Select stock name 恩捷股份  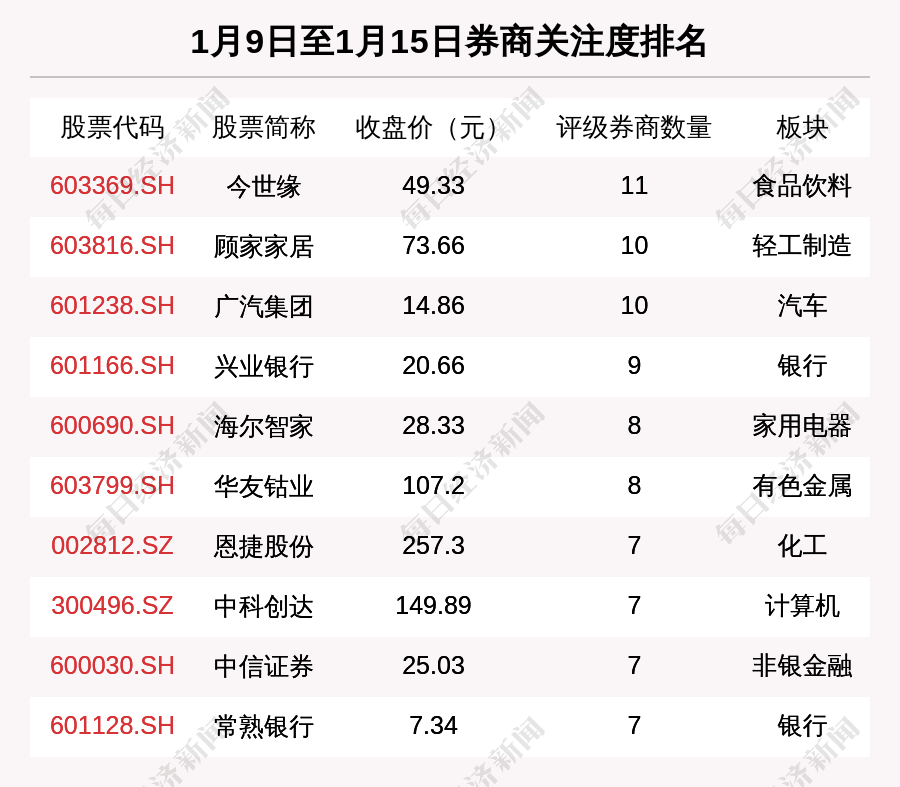point(263,546)
